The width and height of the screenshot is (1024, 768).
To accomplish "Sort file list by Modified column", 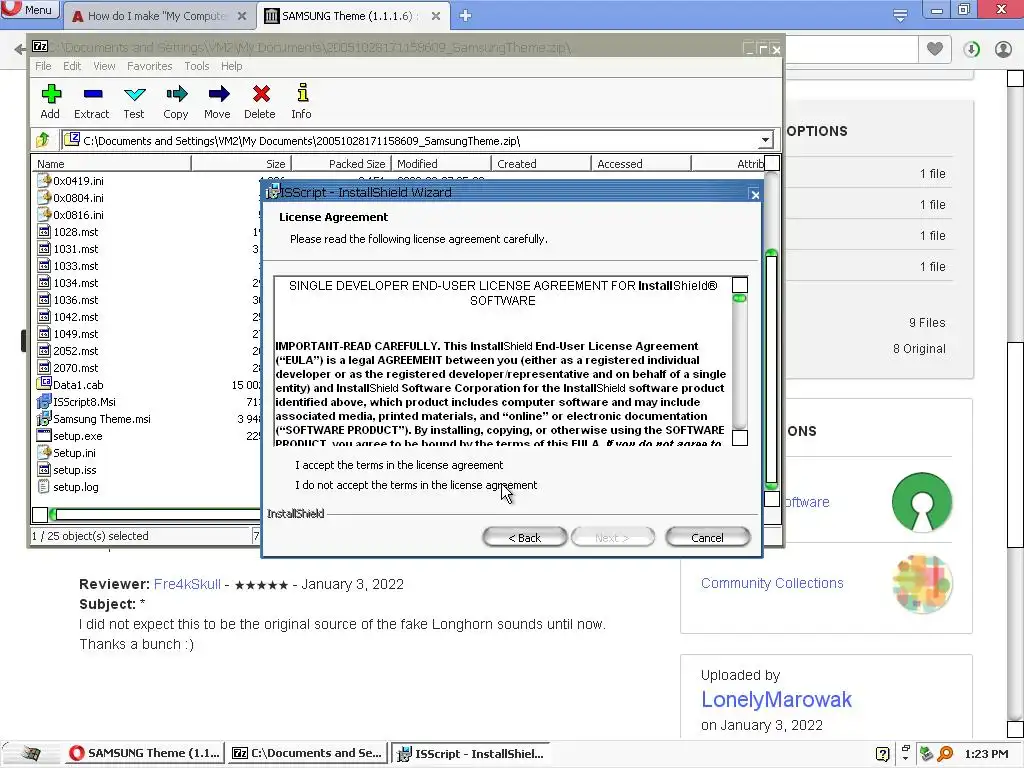I will pos(441,164).
